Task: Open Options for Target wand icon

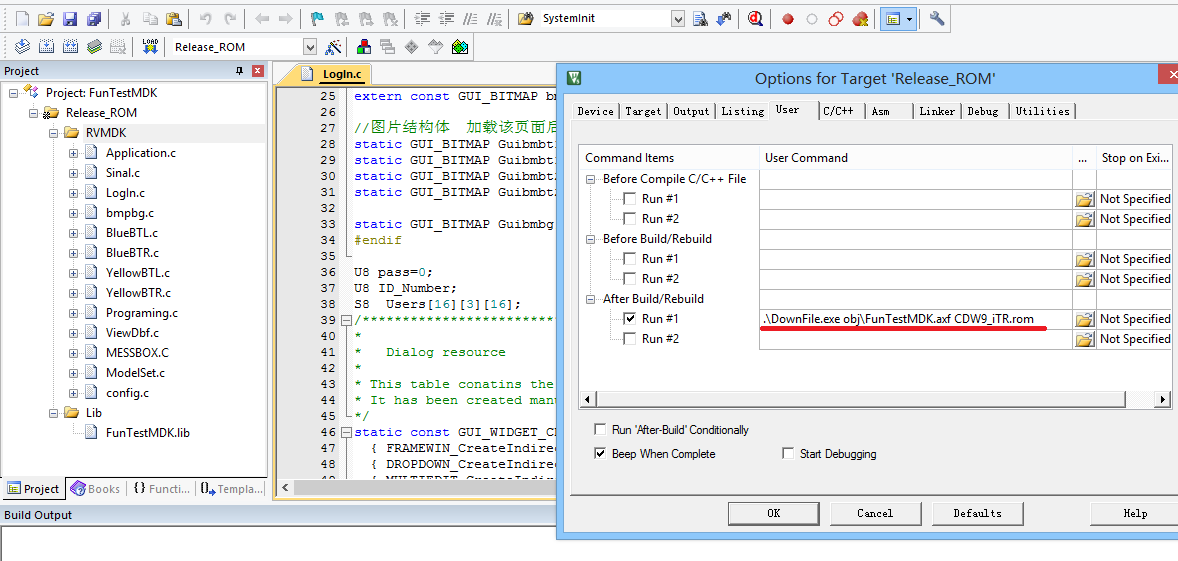Action: point(333,47)
